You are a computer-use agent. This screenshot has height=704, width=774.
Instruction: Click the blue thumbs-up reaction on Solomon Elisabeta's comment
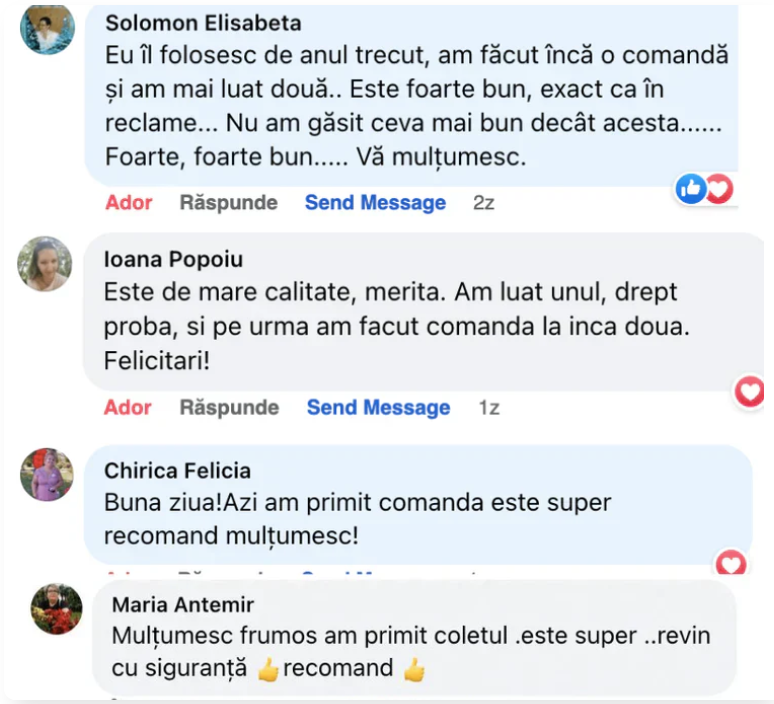691,188
